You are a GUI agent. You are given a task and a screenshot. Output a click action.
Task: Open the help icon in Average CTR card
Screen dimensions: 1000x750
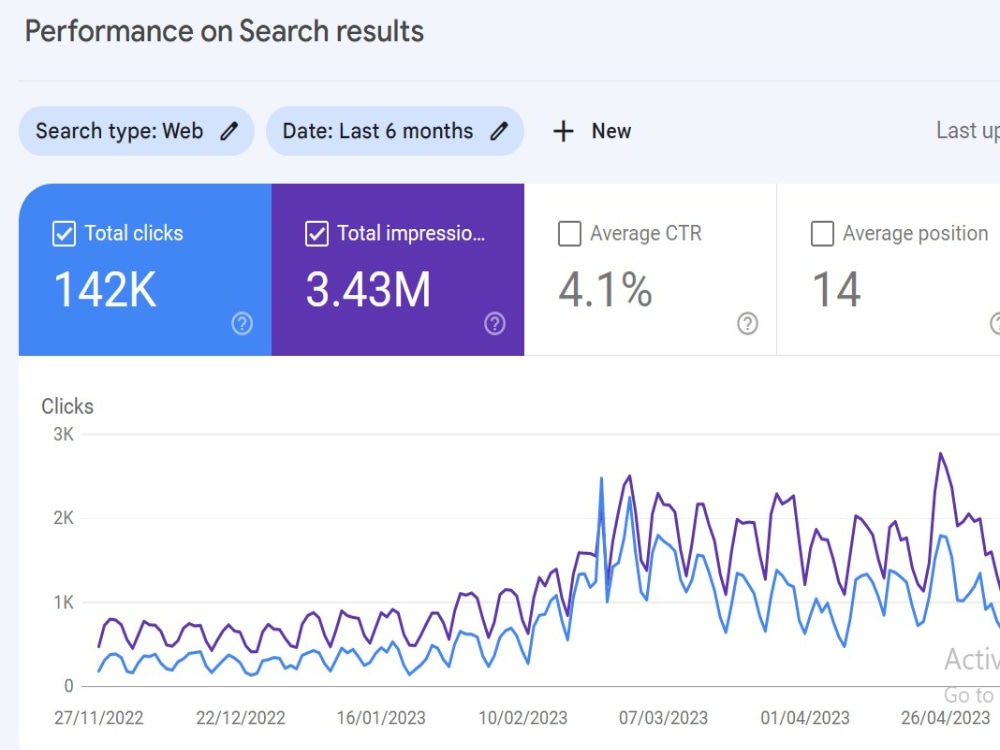(747, 324)
